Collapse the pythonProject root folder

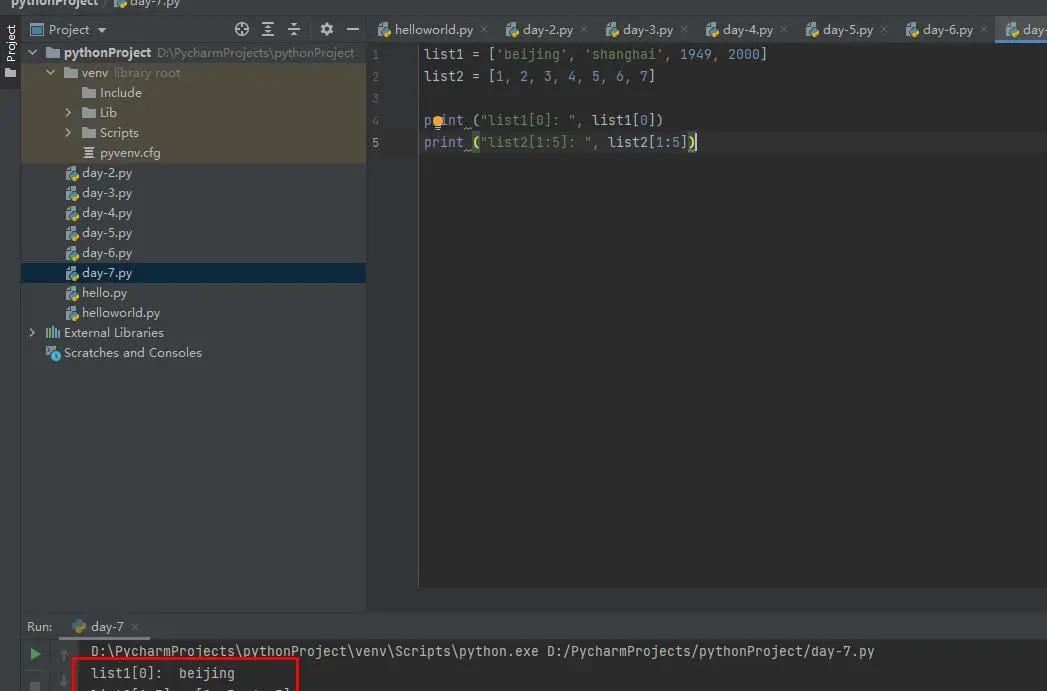click(x=32, y=52)
